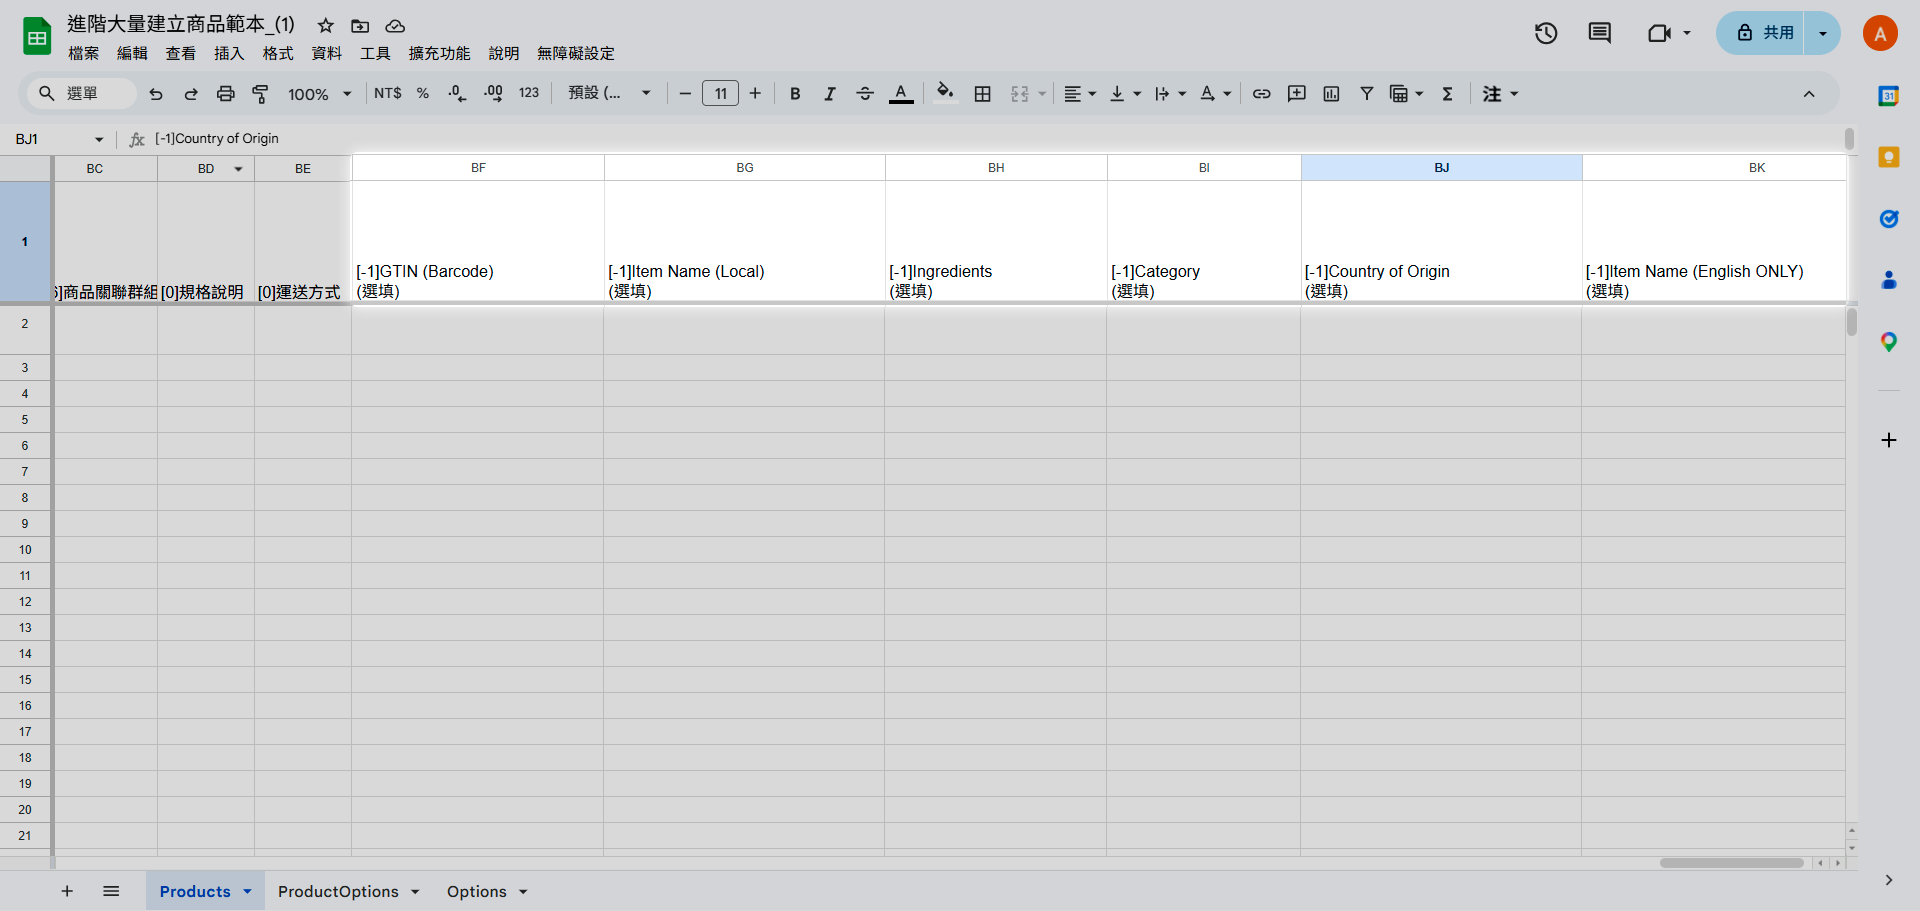Toggle bold formatting

point(795,94)
